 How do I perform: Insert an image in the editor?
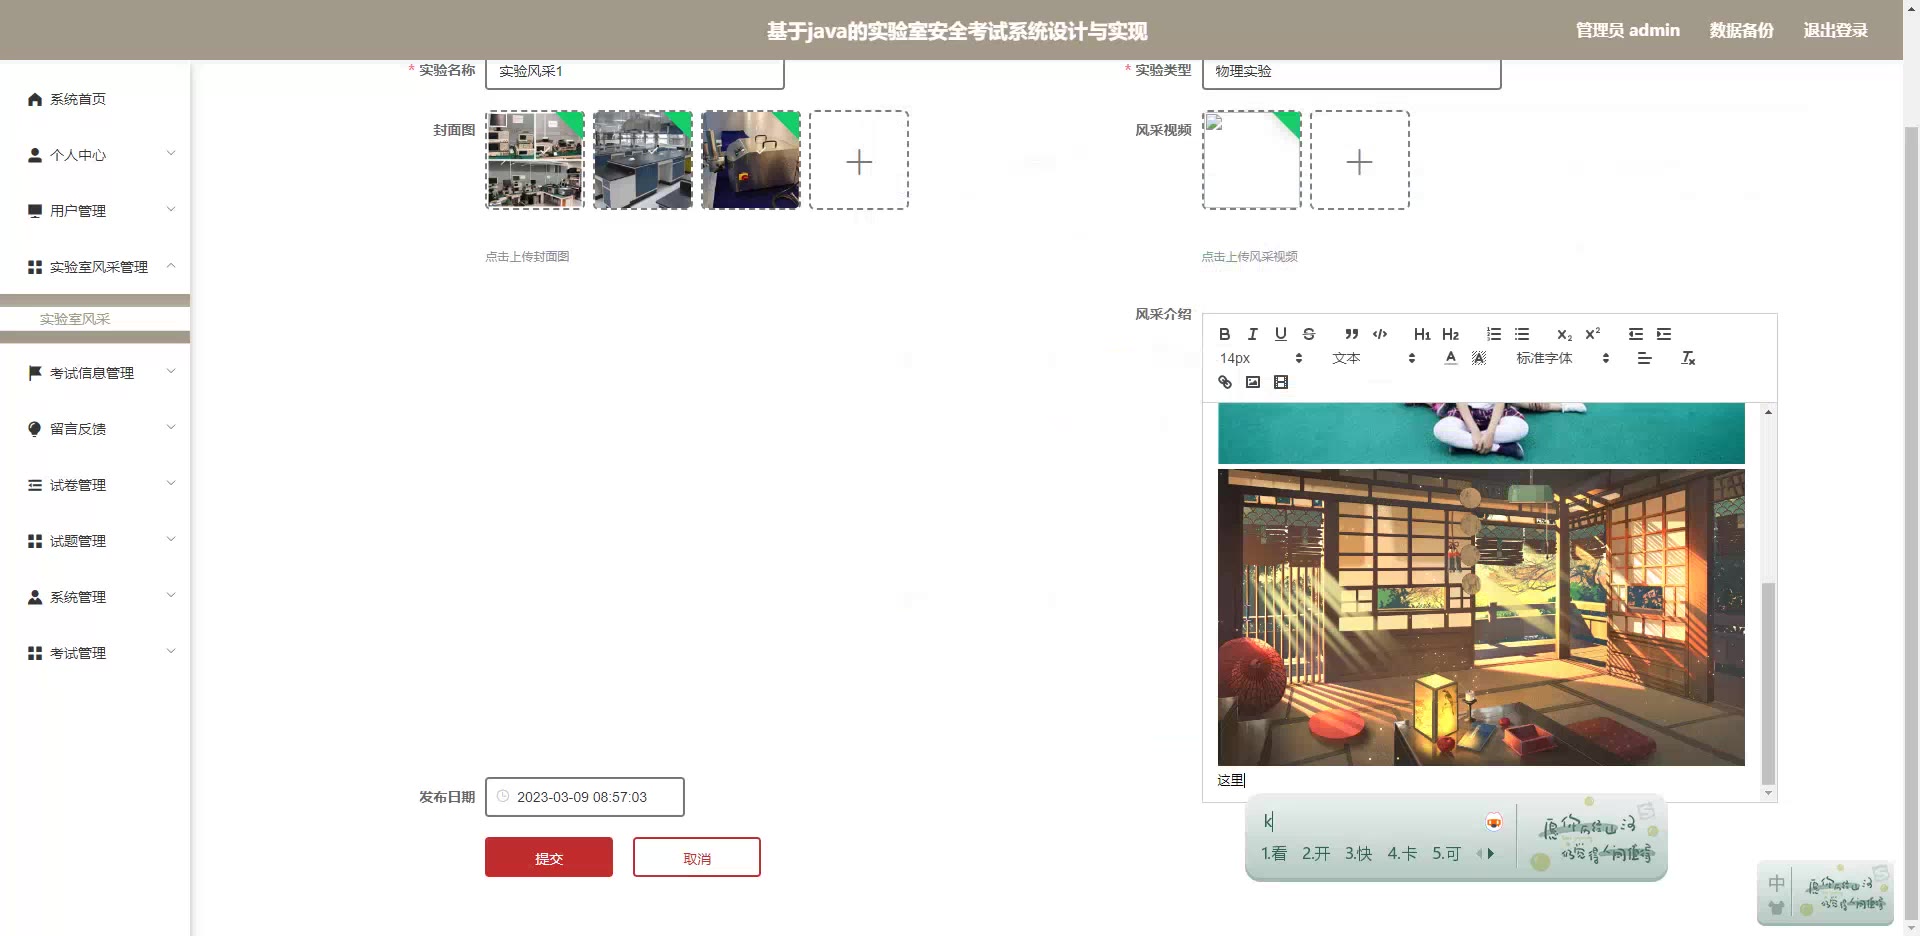point(1252,382)
